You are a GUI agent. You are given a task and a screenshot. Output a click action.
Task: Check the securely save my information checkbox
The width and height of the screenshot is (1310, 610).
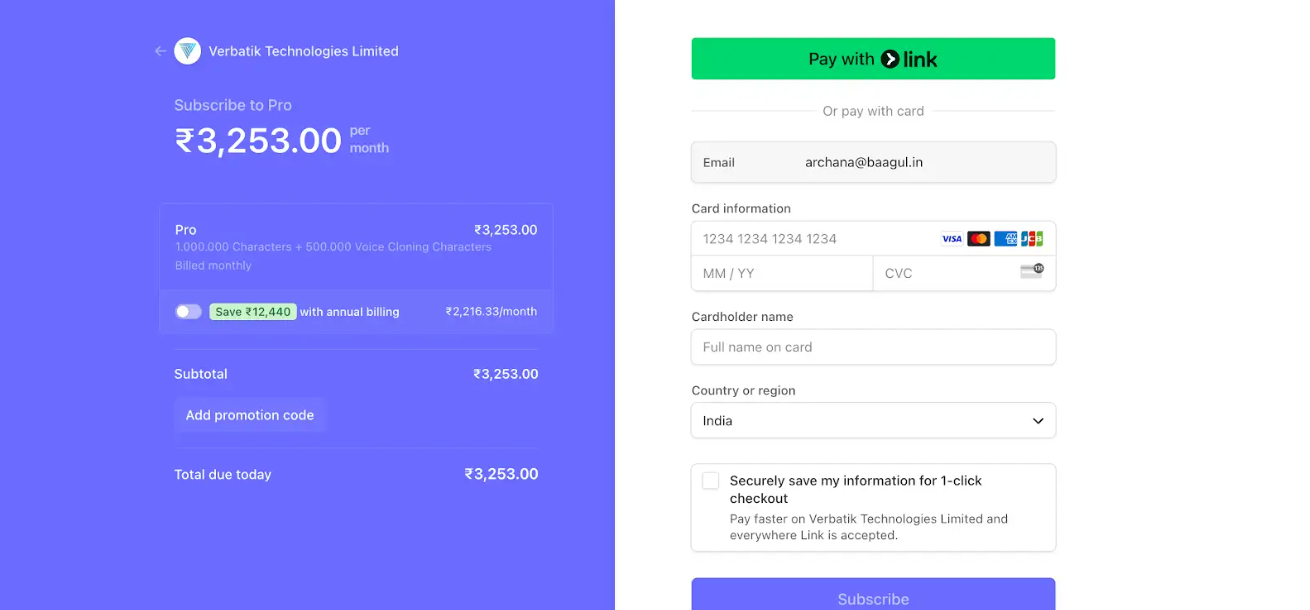tap(711, 481)
